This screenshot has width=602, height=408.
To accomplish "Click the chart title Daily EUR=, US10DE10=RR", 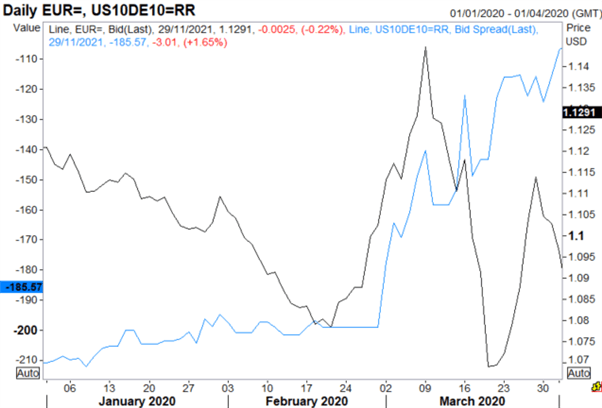I will coord(99,10).
